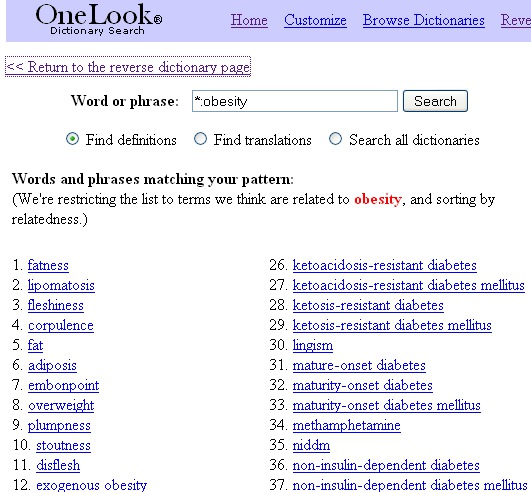Open result 29, ketosis-resistant diabetes mellitus
The image size is (531, 492).
pos(392,325)
